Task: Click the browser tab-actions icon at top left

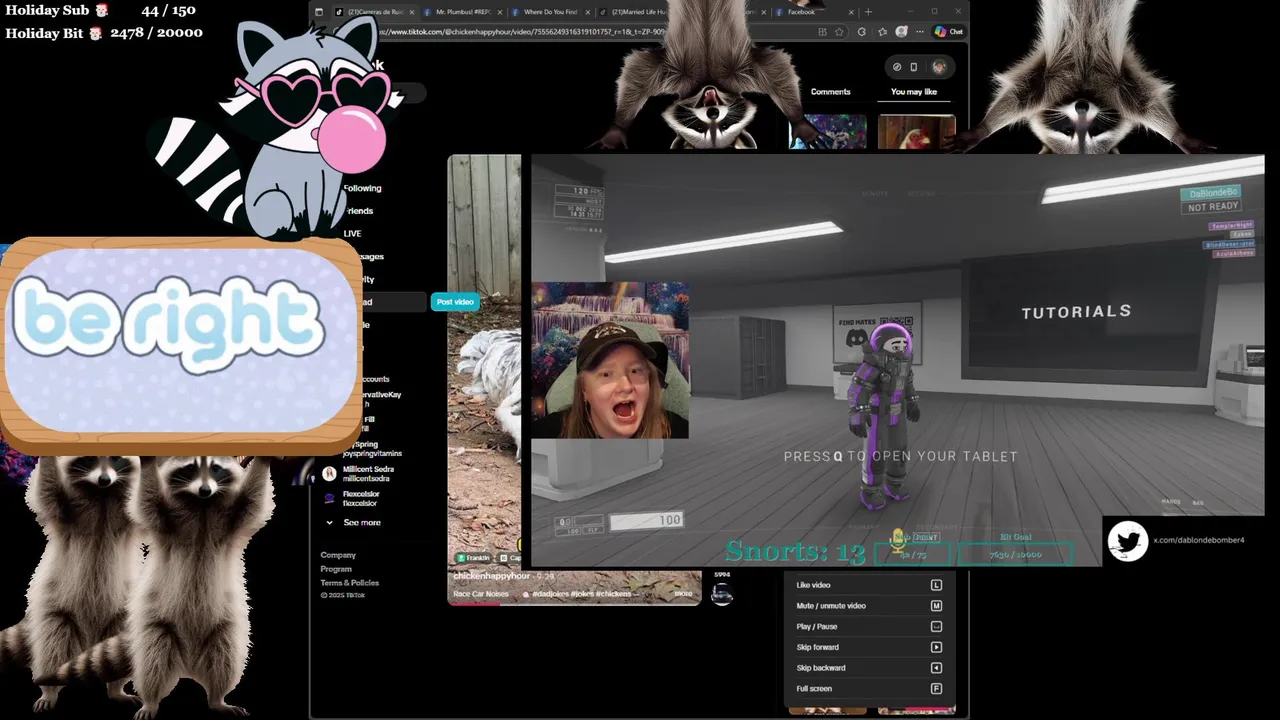Action: [320, 12]
